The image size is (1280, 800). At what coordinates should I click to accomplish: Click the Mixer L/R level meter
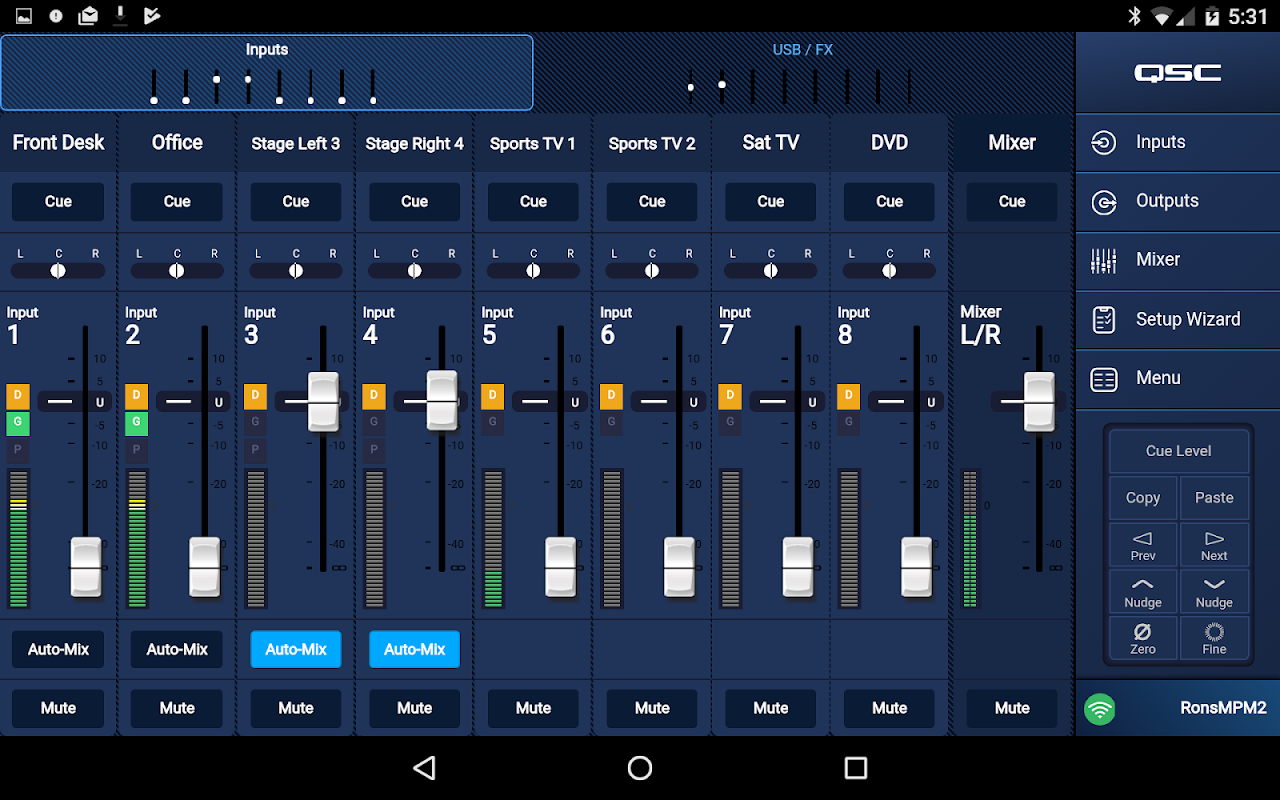pos(969,538)
